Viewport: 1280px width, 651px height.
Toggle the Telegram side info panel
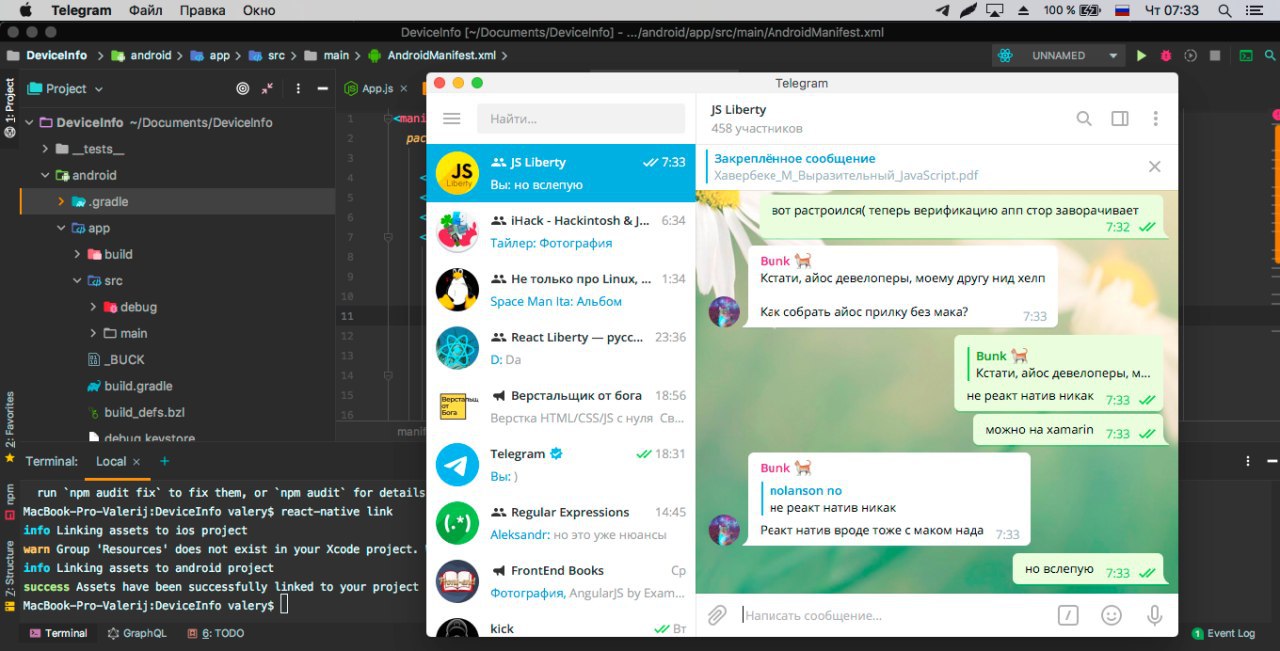coord(1120,118)
